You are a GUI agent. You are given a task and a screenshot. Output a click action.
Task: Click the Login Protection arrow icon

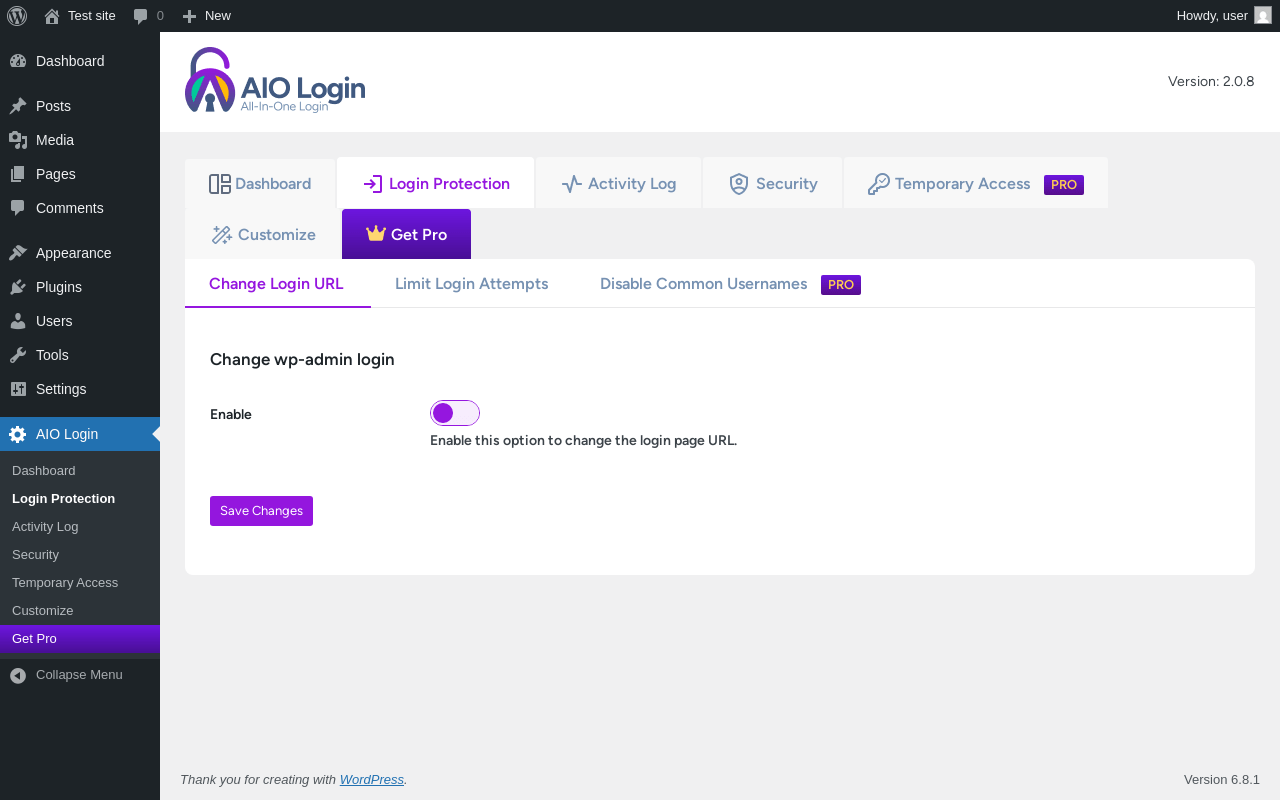[373, 184]
